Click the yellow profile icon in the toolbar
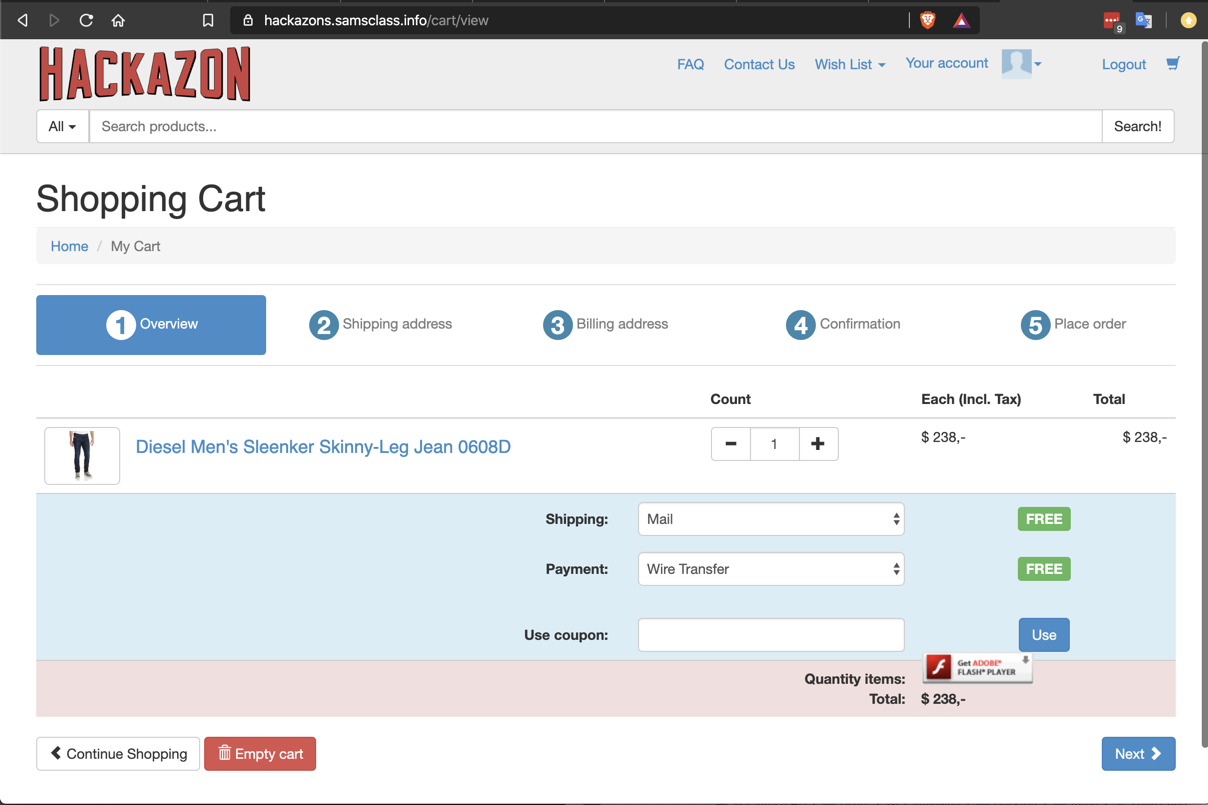This screenshot has height=805, width=1208. 1188,20
